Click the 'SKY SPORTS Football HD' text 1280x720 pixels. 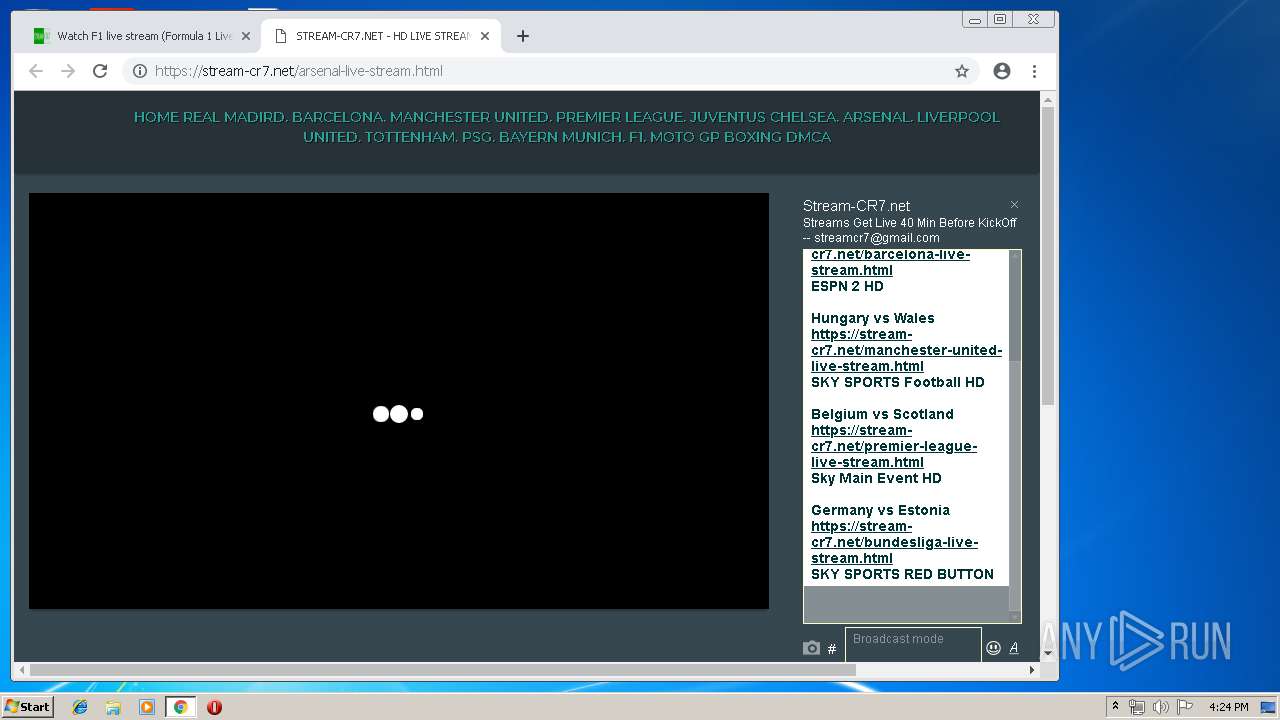click(x=897, y=382)
